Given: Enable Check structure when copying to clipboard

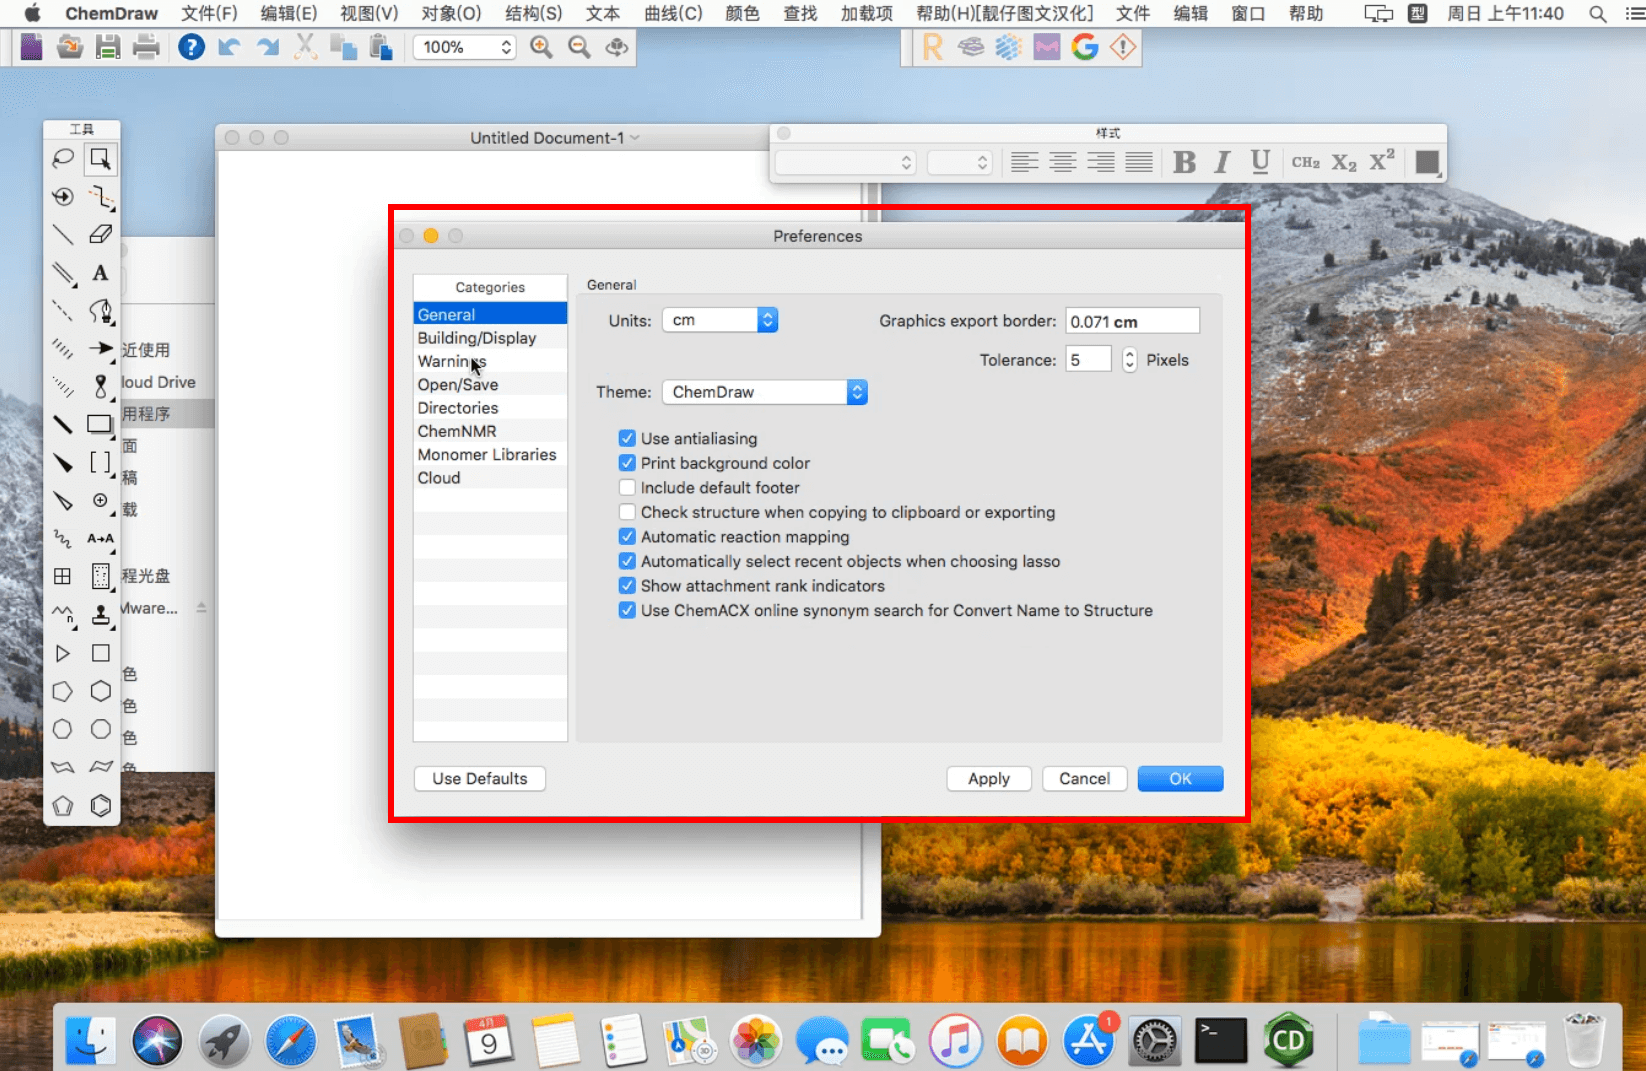Looking at the screenshot, I should click(x=627, y=512).
